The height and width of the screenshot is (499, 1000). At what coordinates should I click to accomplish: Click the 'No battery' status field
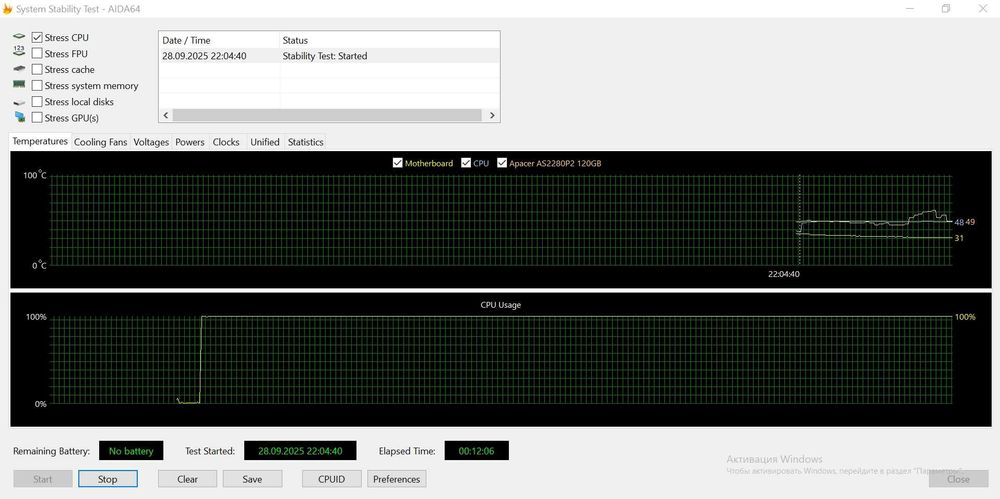click(131, 451)
